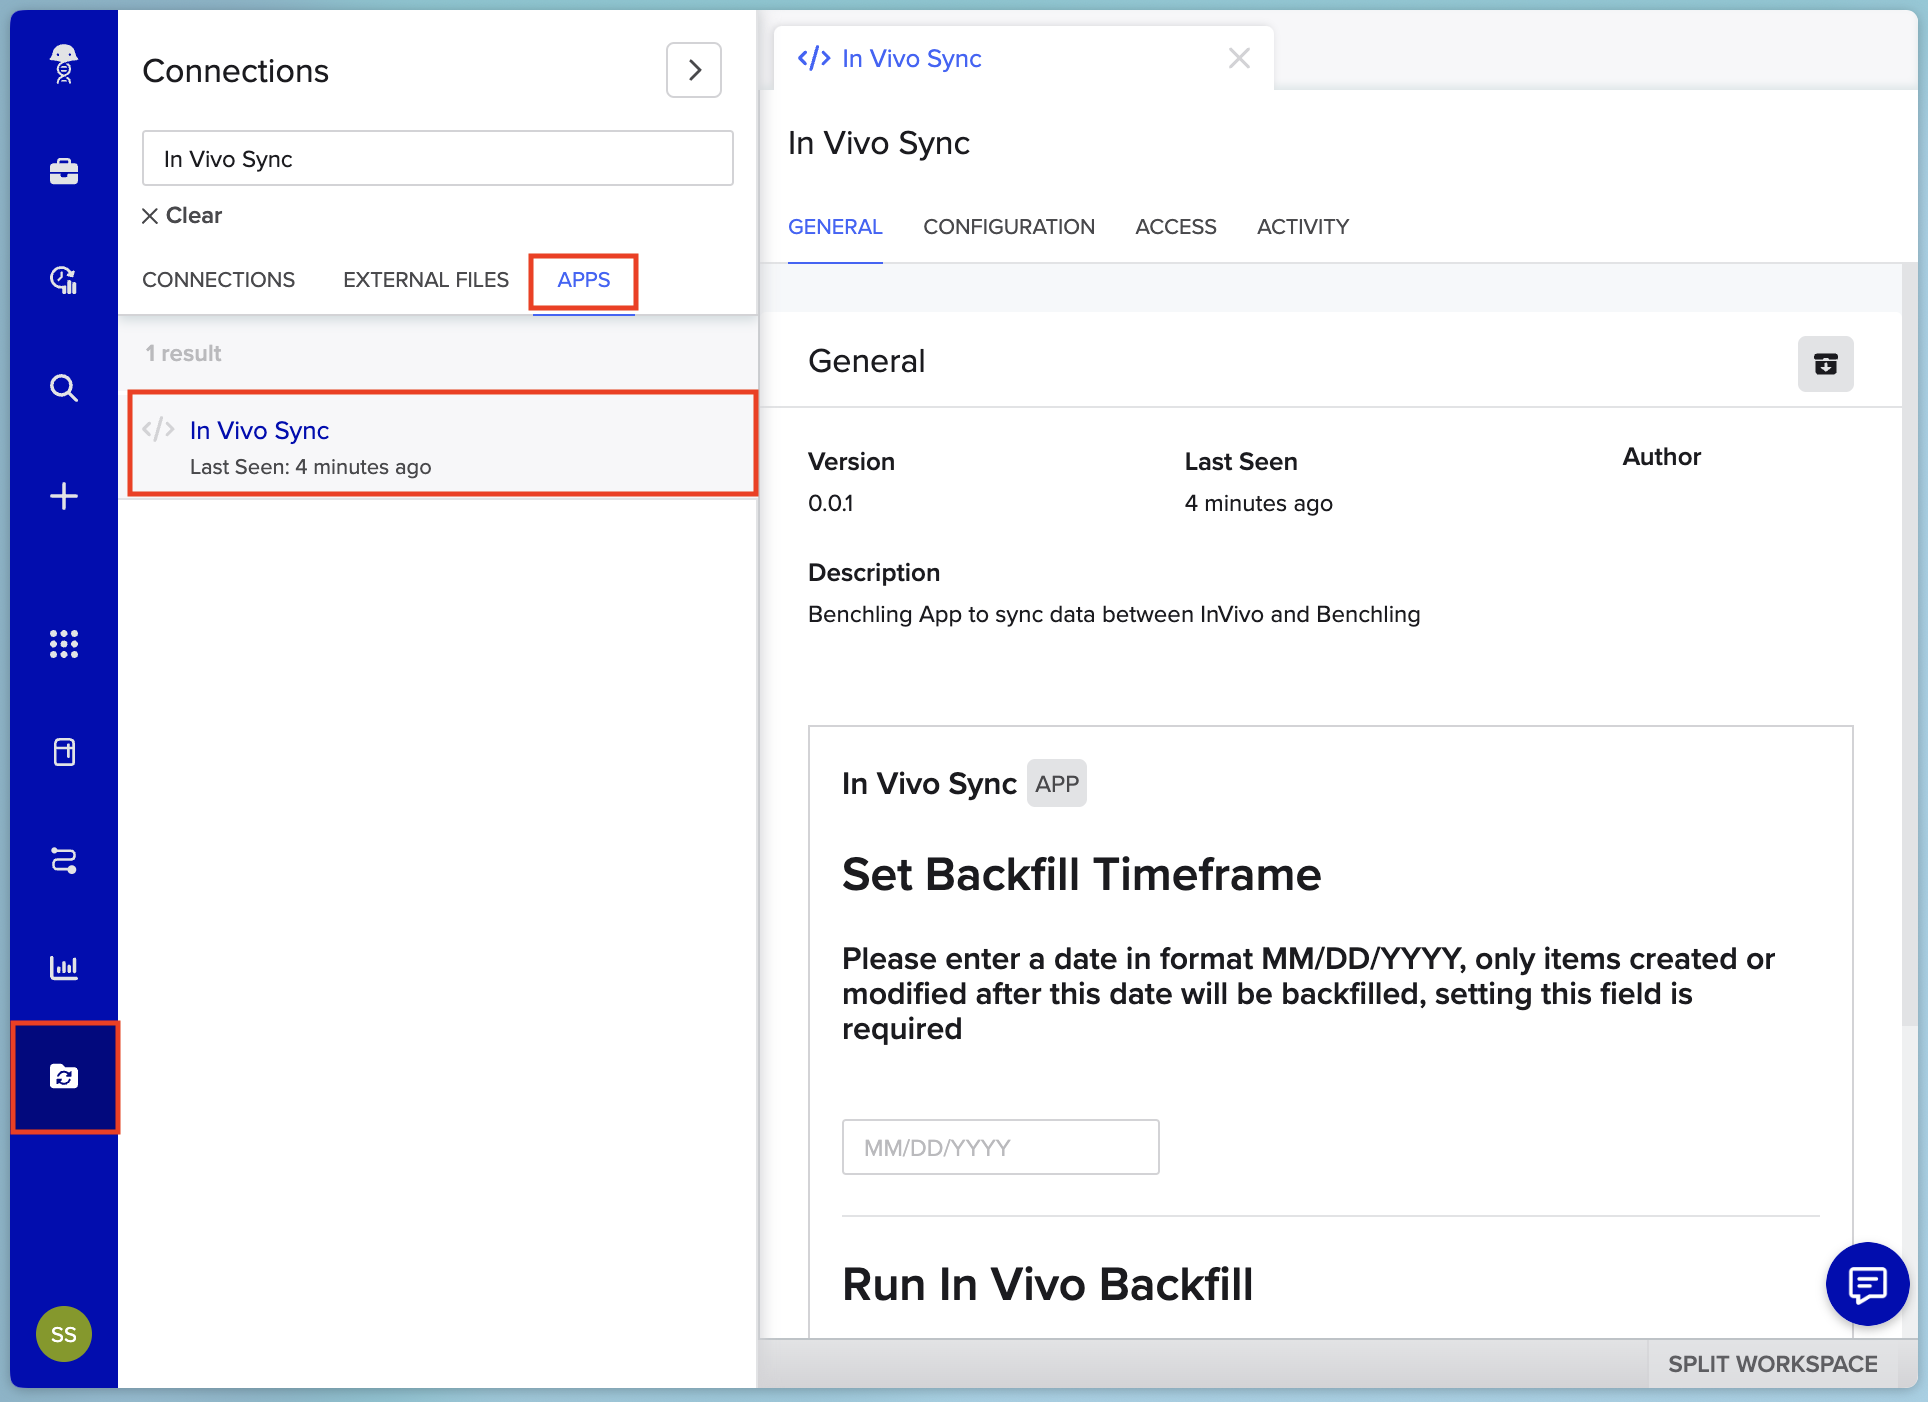Click the 'Set Backfill Timeframe' heading
This screenshot has width=1928, height=1402.
tap(1082, 874)
